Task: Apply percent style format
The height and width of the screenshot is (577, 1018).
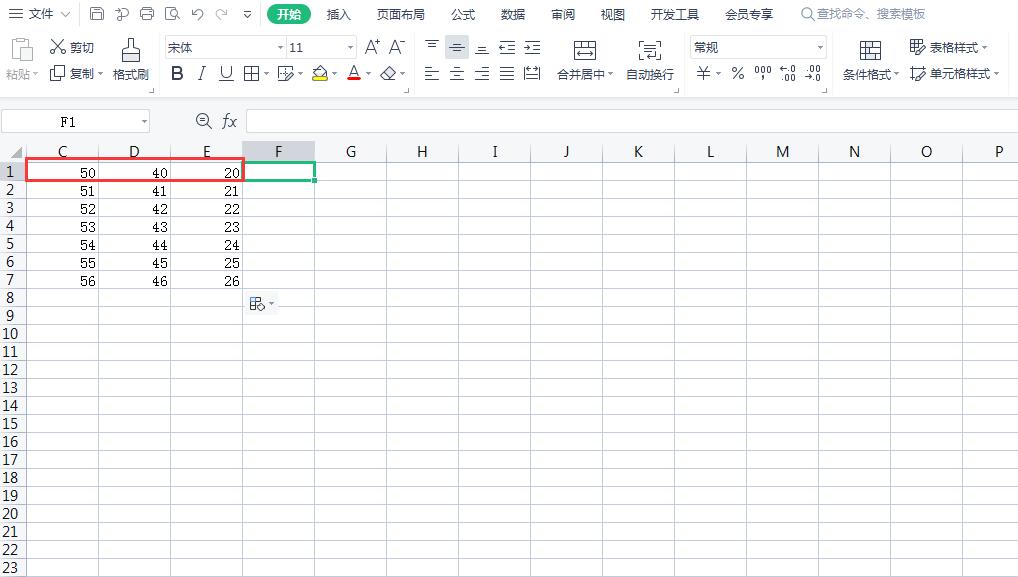Action: [x=738, y=73]
